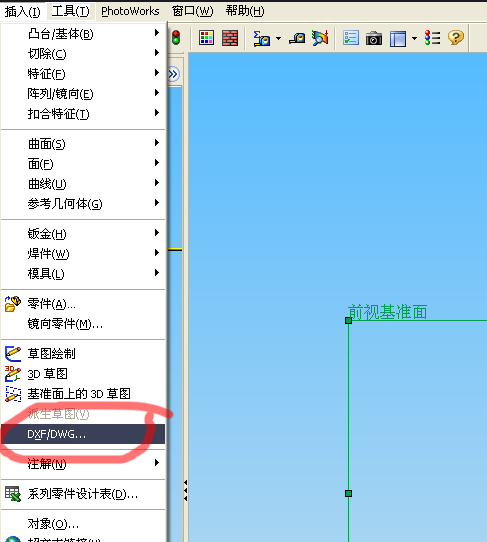487x542 pixels.
Task: Click the colorful analysis check icon
Action: (x=320, y=38)
